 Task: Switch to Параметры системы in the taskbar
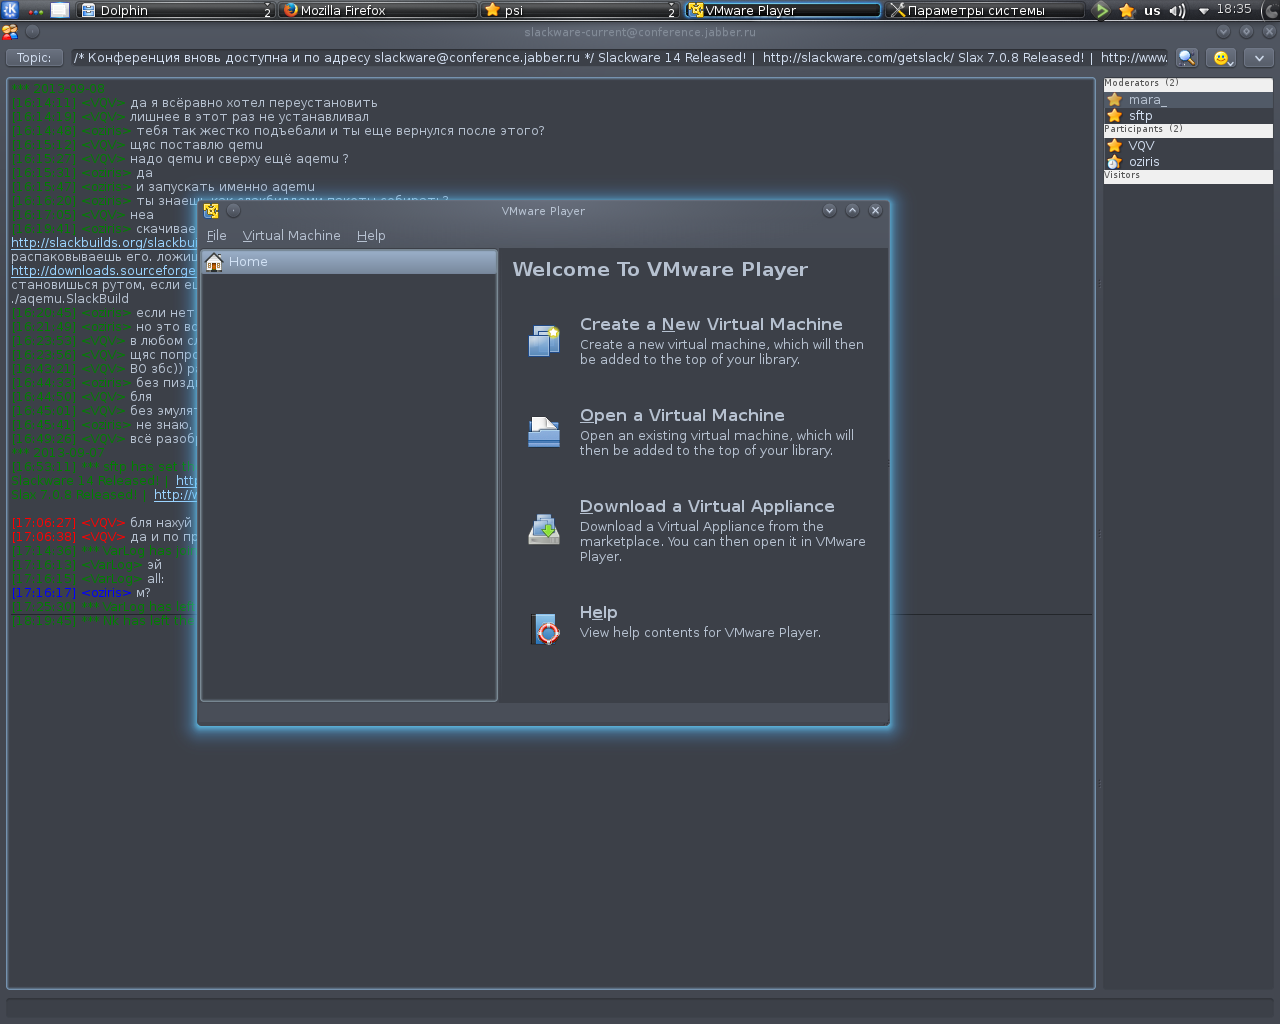[985, 10]
